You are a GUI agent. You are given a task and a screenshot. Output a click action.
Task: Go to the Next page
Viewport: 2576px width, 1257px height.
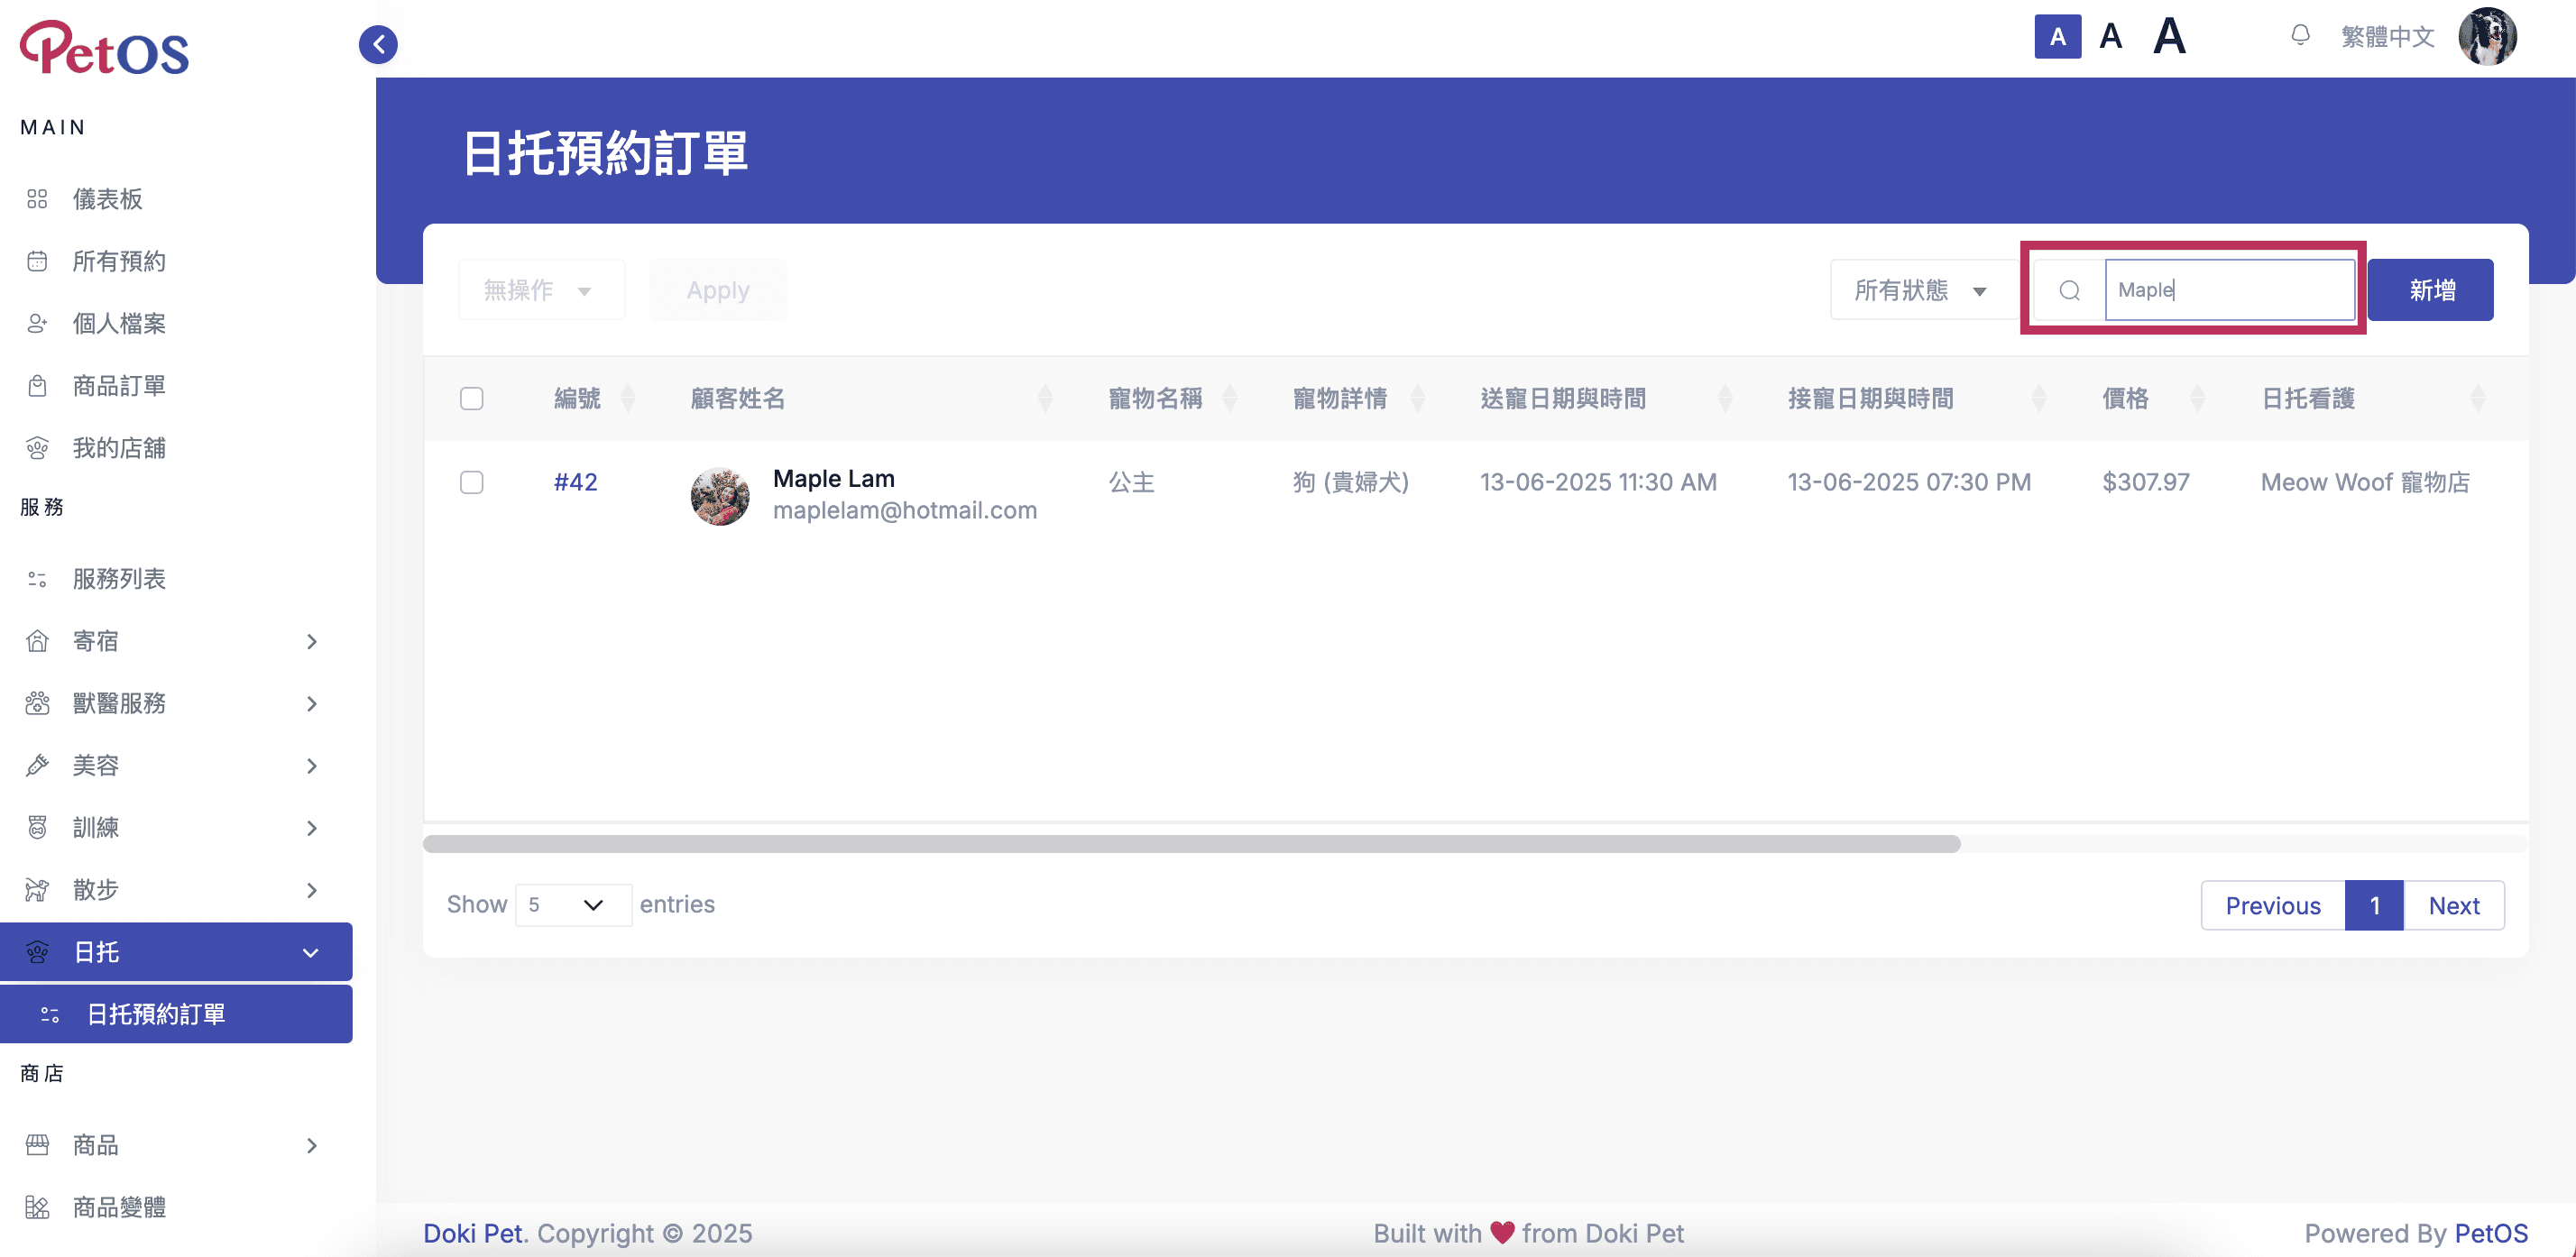[2454, 905]
